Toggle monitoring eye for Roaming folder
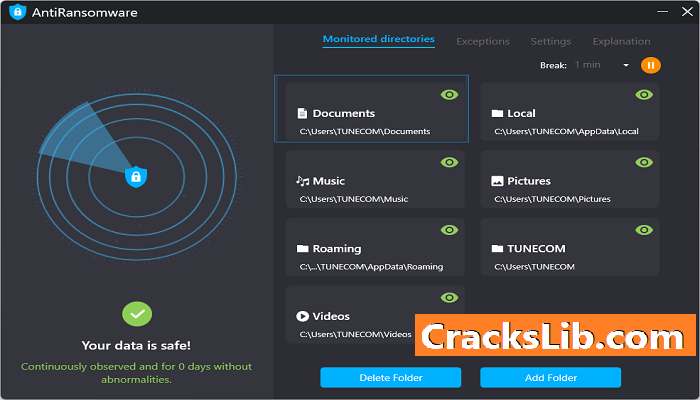700x400 pixels. point(449,230)
